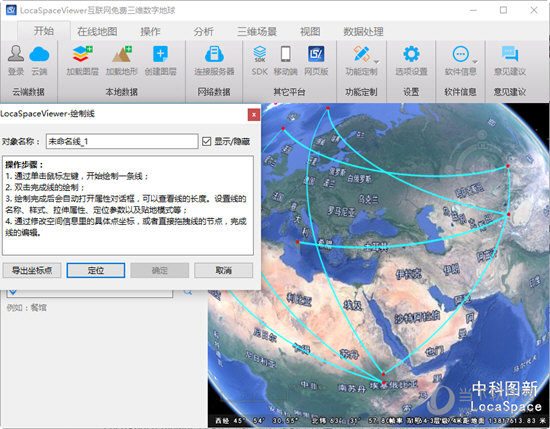The width and height of the screenshot is (550, 429).
Task: Open the 分析 ribbon tab
Action: (x=203, y=32)
